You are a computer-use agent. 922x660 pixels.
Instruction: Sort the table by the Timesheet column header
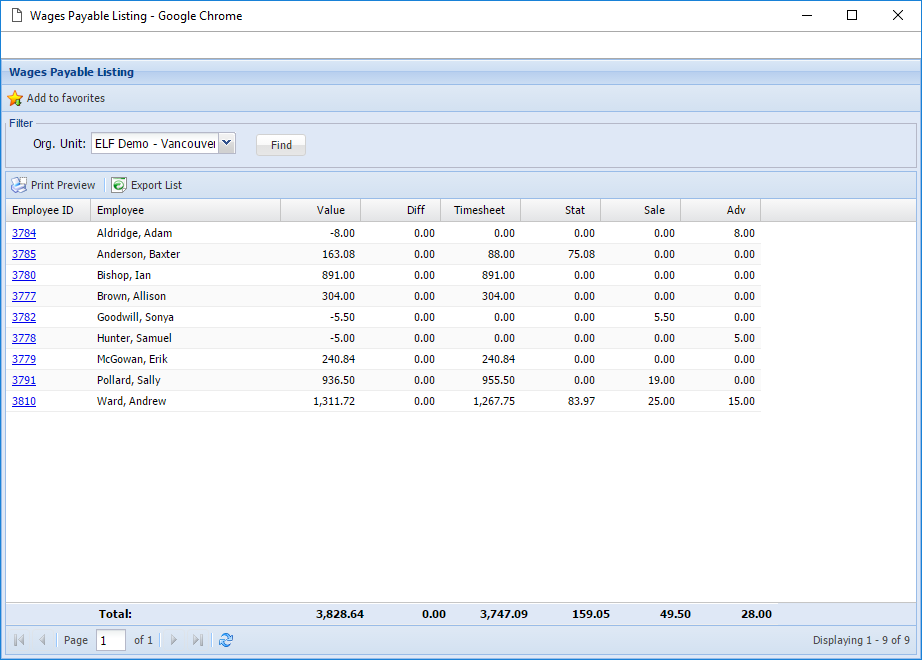[x=480, y=210]
